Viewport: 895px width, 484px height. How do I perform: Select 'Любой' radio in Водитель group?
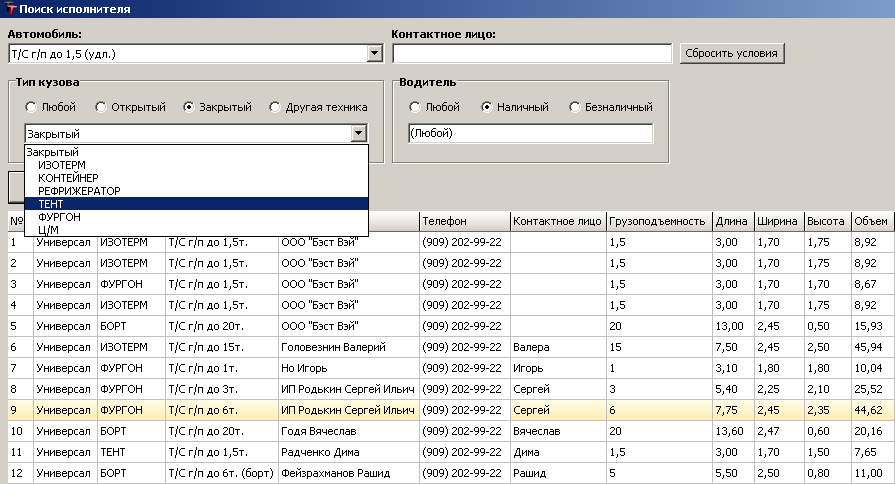coord(415,107)
